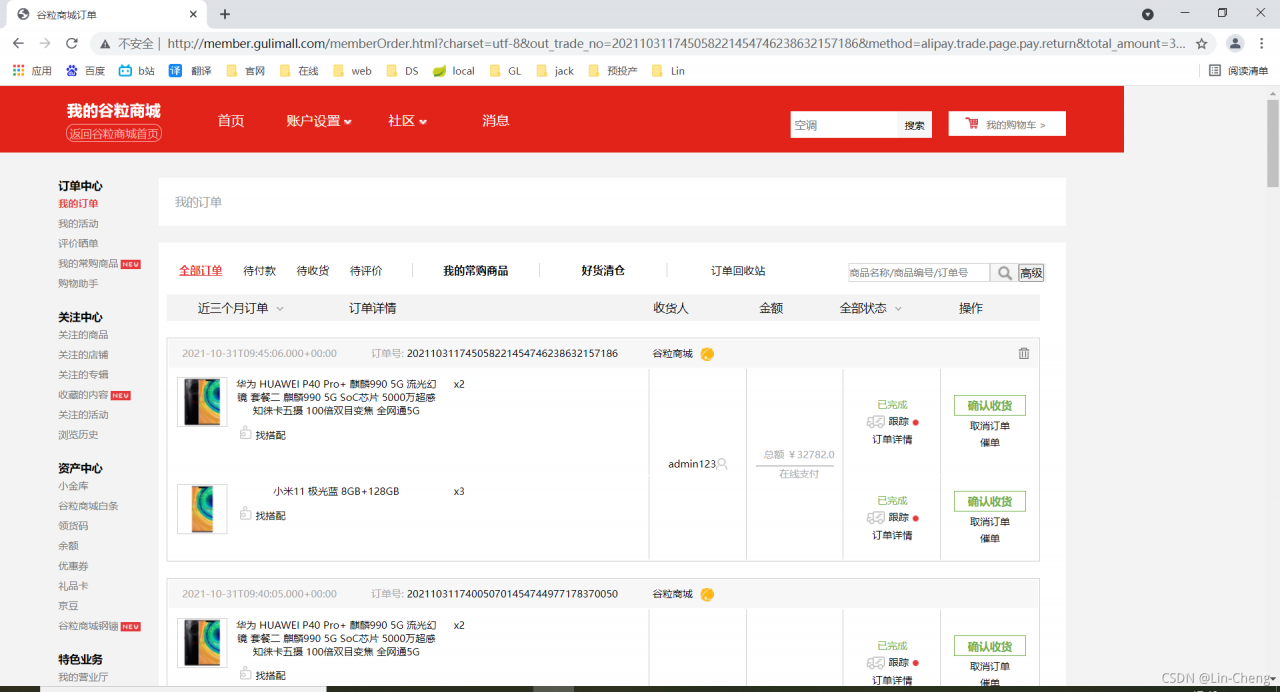The height and width of the screenshot is (692, 1280).
Task: Click the 高级 advanced search button
Action: (x=1031, y=273)
